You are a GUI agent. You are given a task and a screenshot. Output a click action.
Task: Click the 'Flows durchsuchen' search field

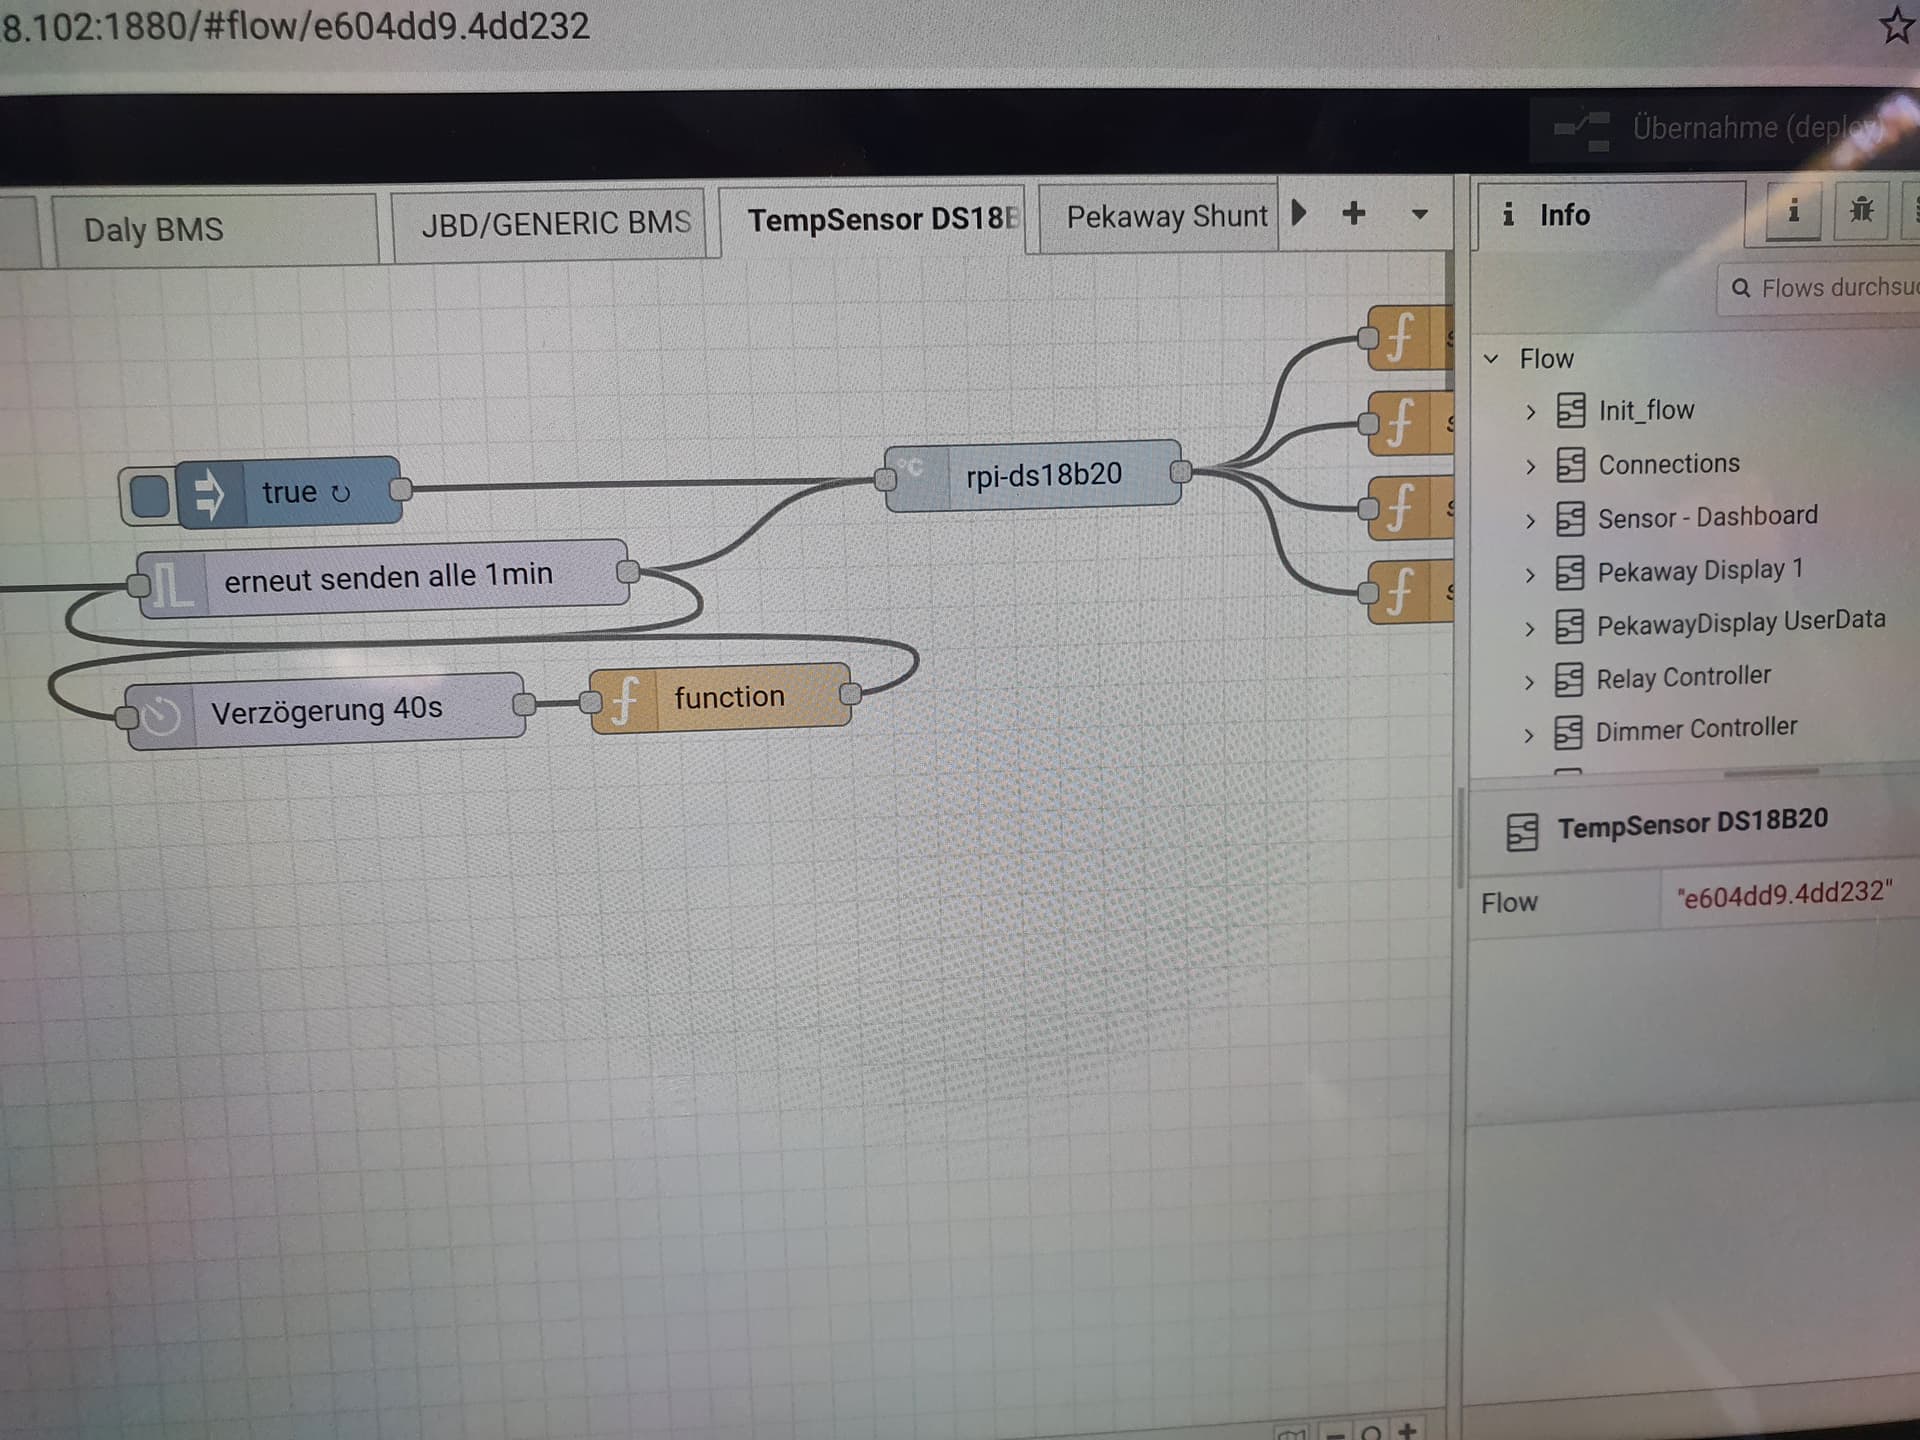(x=1820, y=288)
